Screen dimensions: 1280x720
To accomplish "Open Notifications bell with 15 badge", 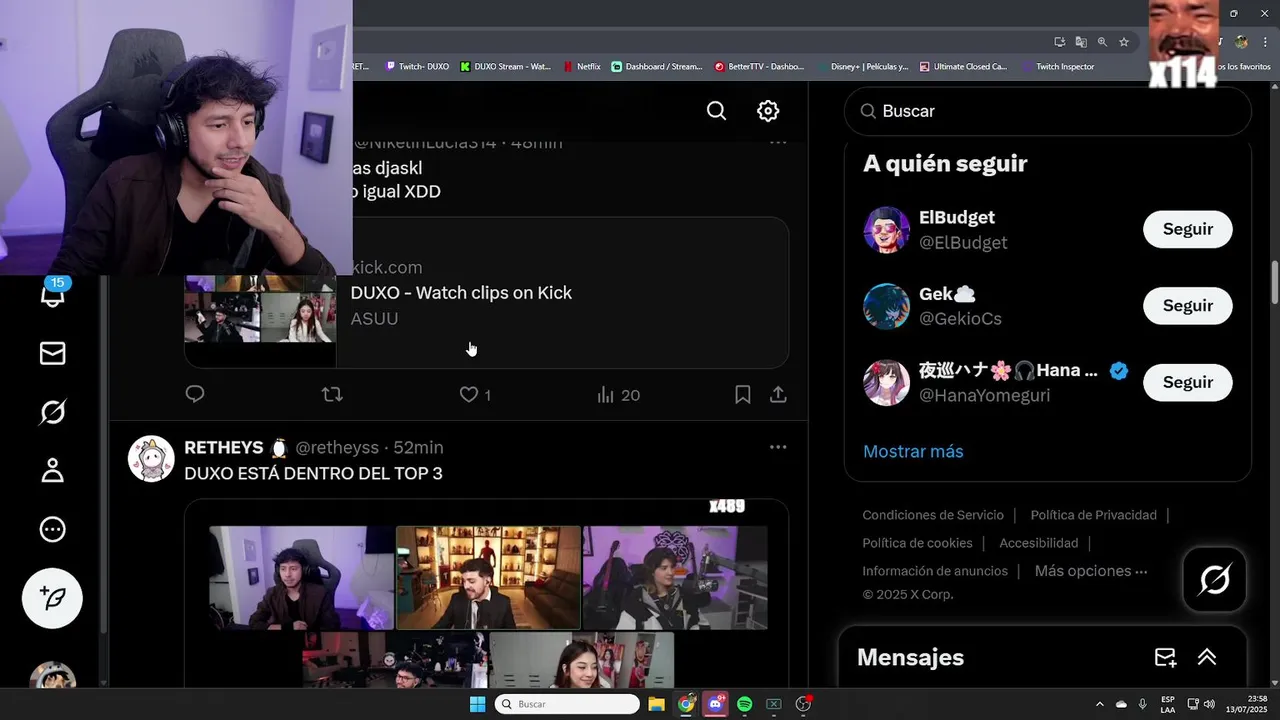I will (x=52, y=292).
